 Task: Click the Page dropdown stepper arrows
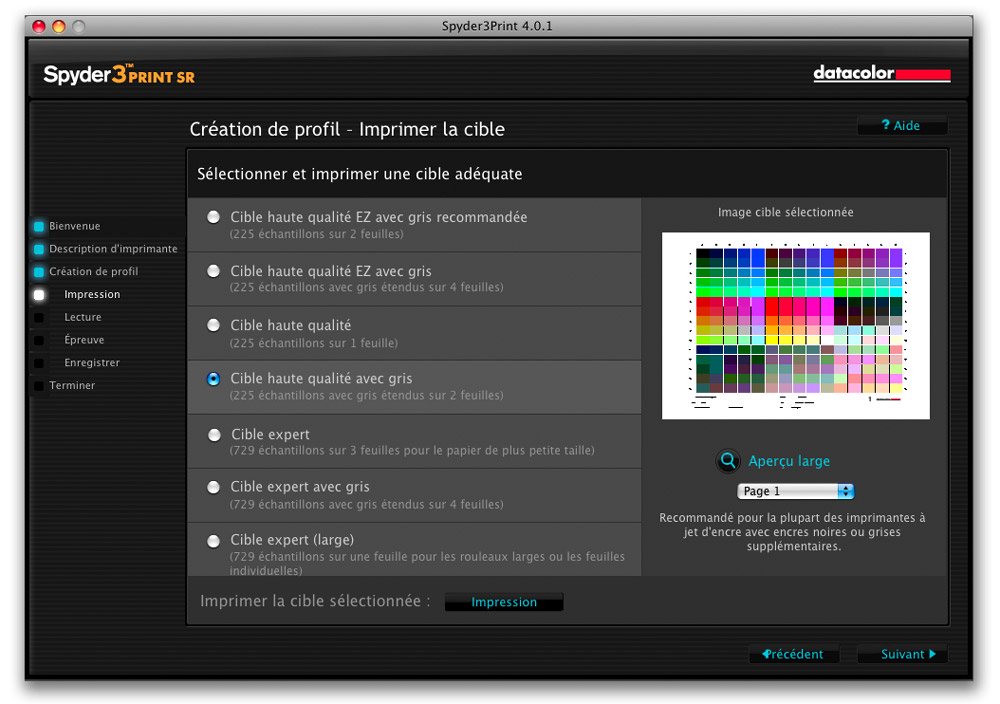846,491
